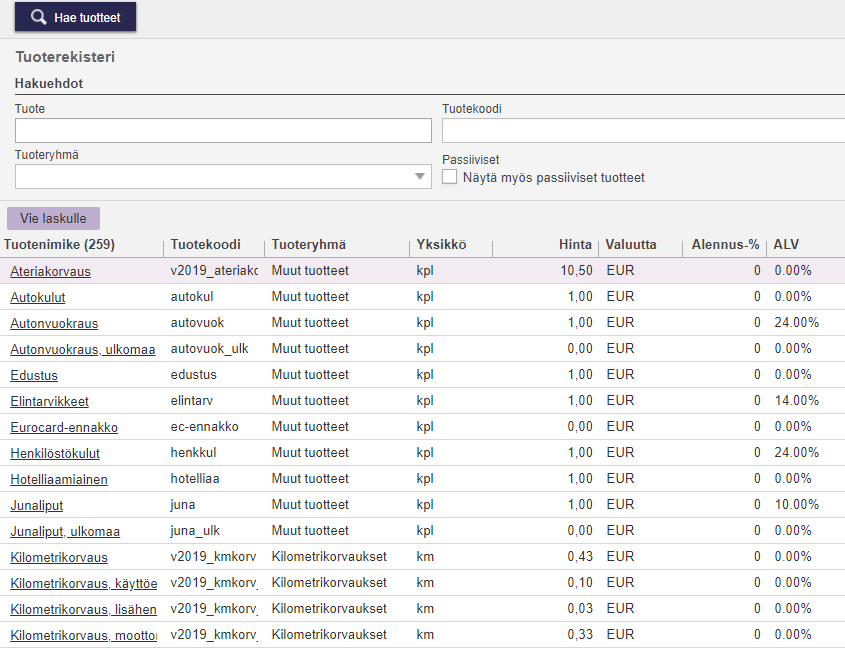The width and height of the screenshot is (845, 650).
Task: Sort by Tuoteryhmä column header
Action: pos(308,245)
